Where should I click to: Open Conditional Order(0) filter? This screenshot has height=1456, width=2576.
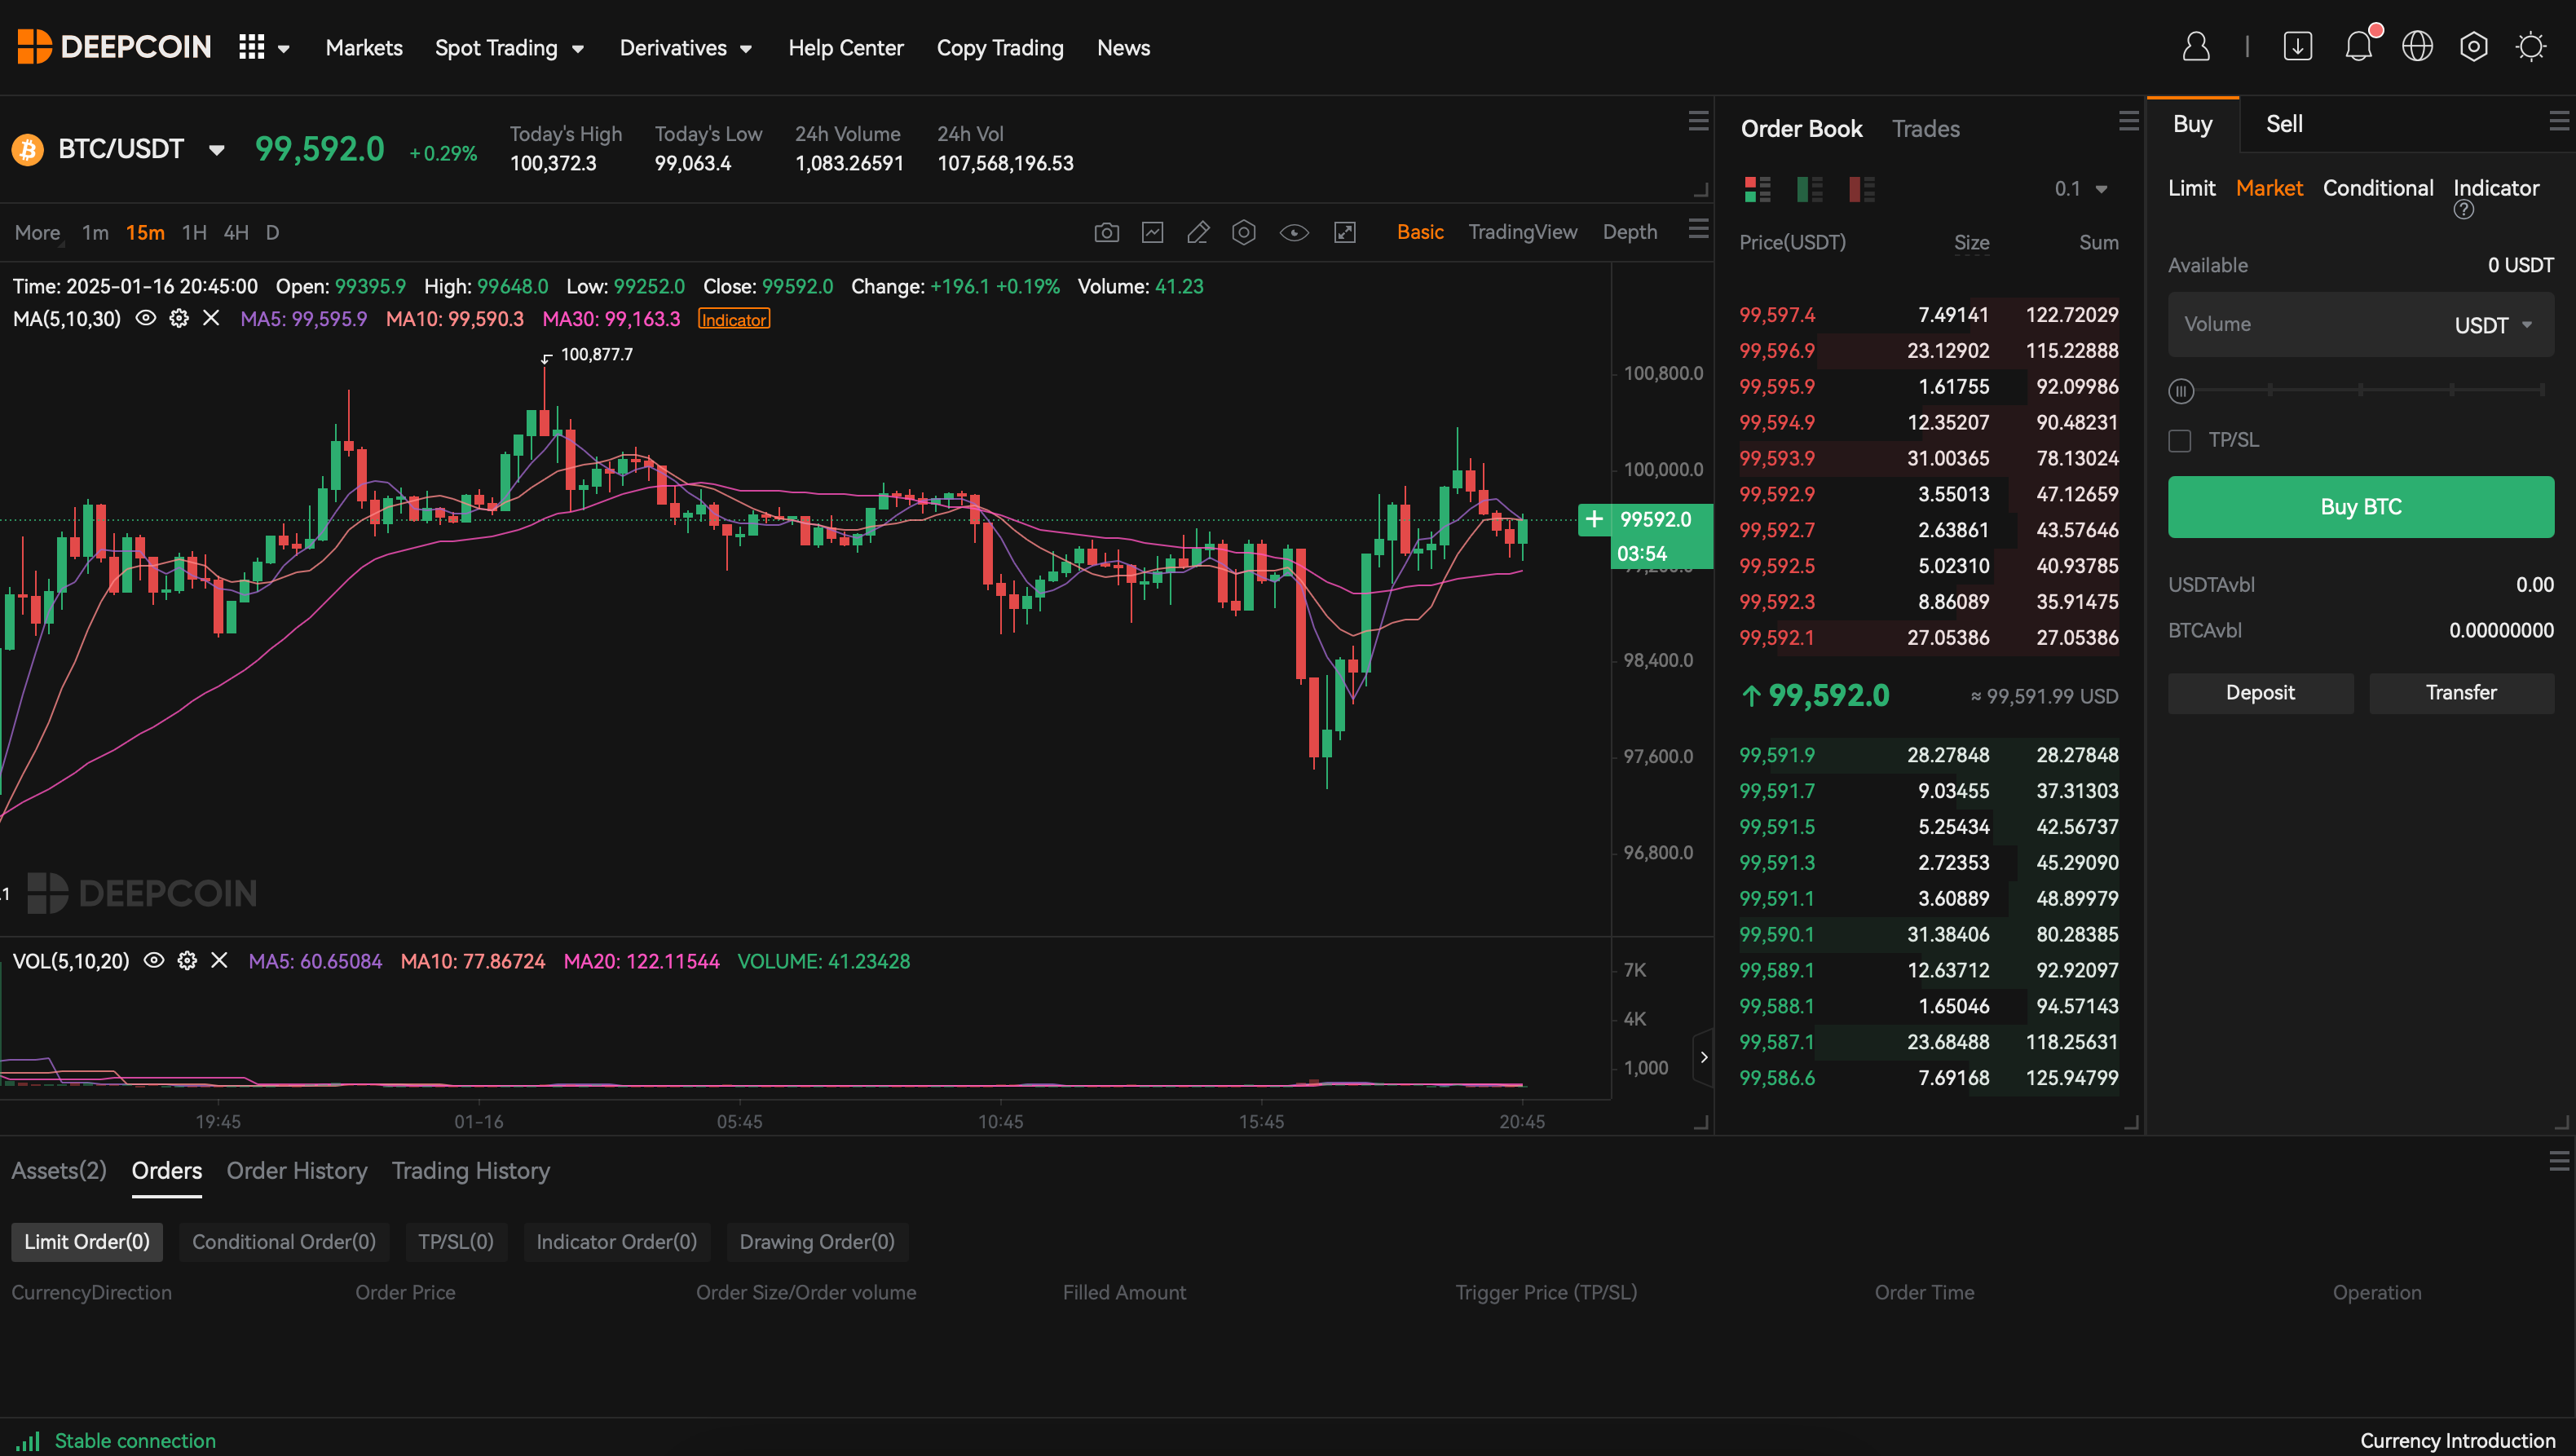(284, 1242)
